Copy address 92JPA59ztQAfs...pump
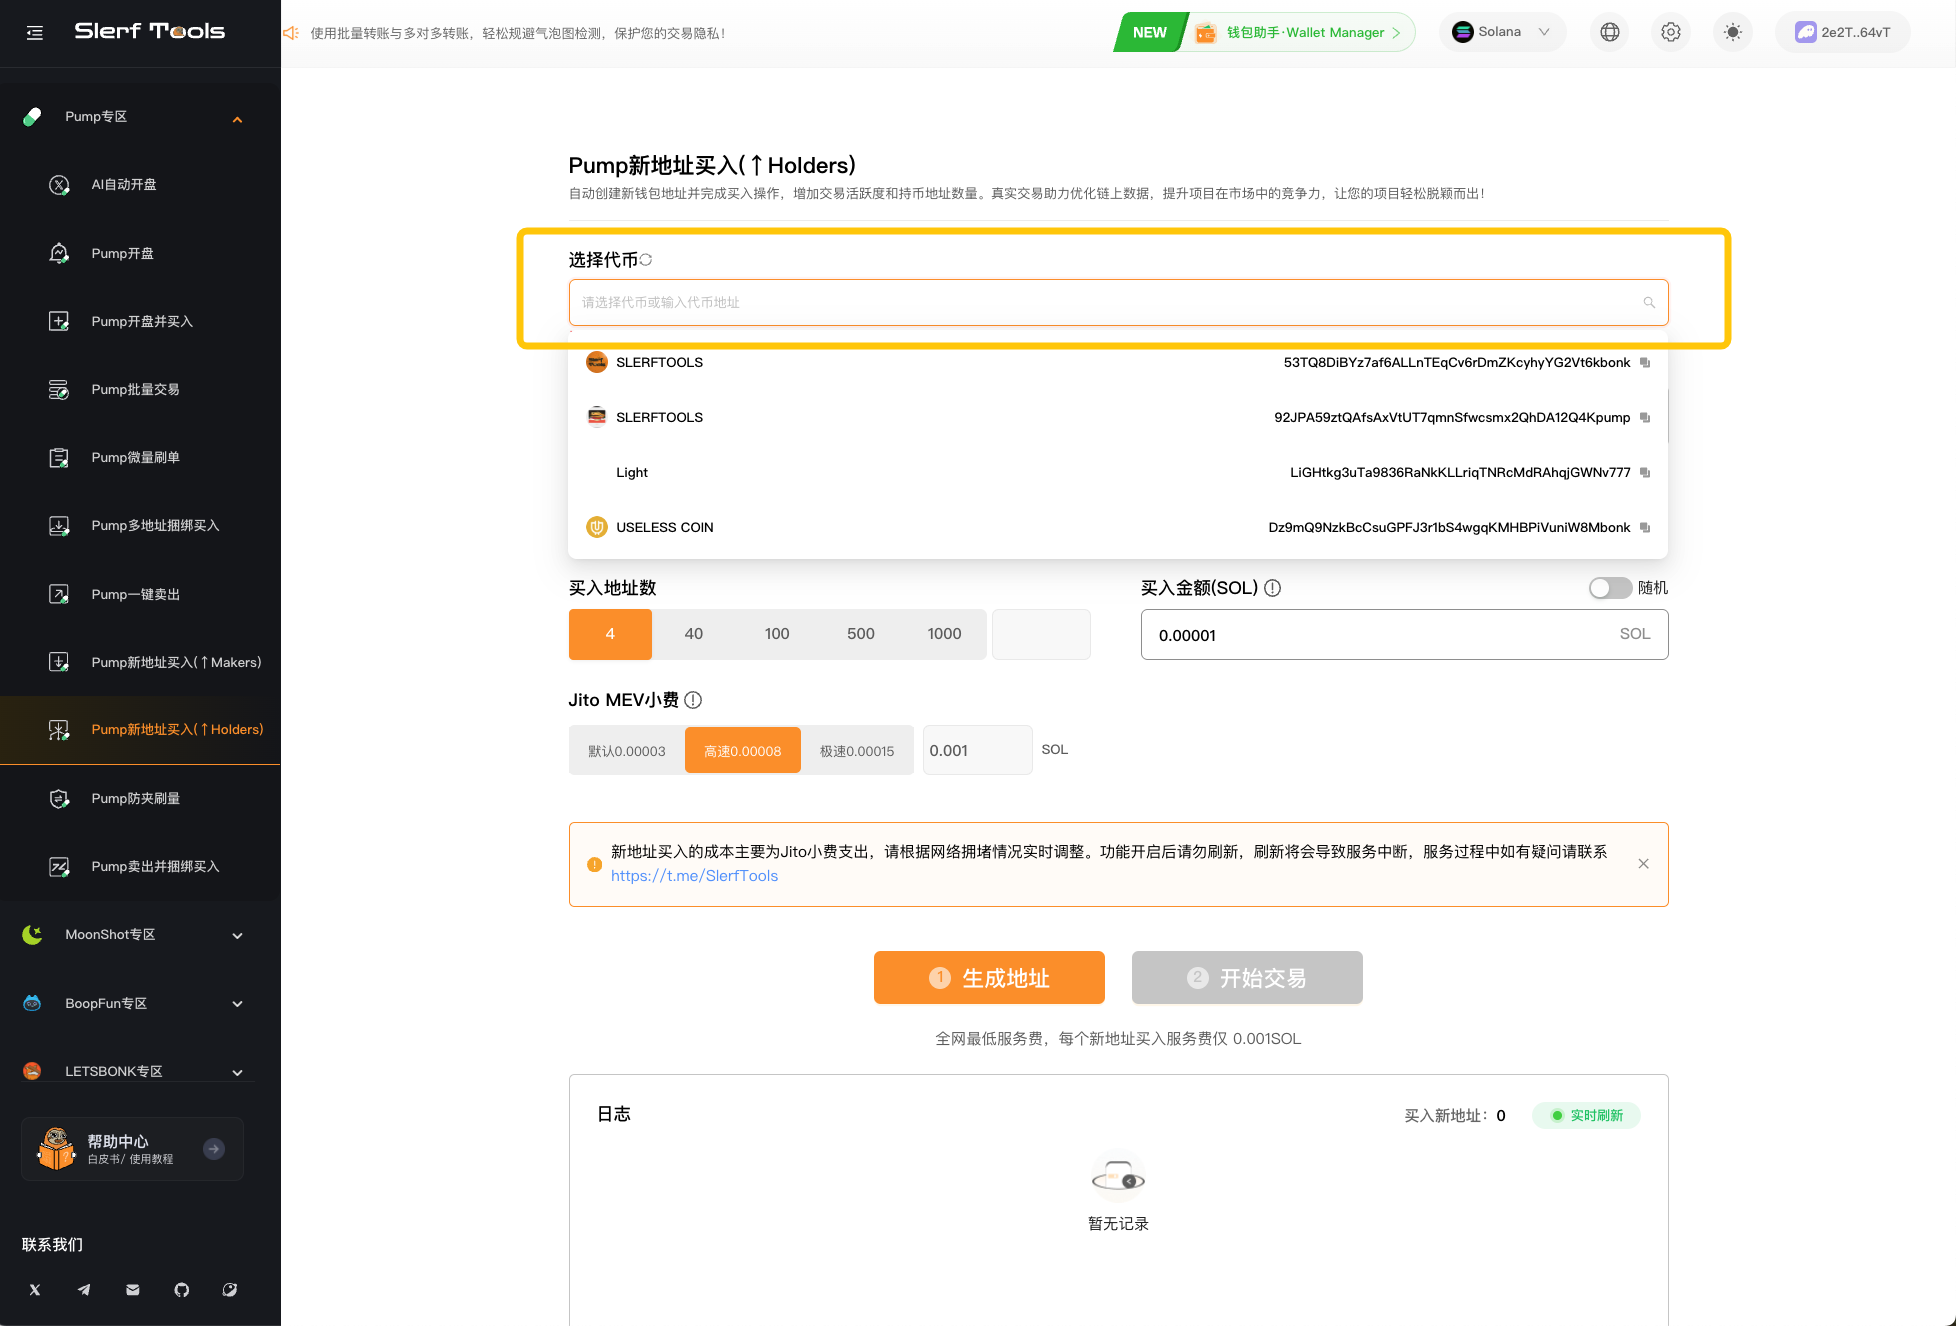This screenshot has width=1956, height=1326. point(1645,417)
